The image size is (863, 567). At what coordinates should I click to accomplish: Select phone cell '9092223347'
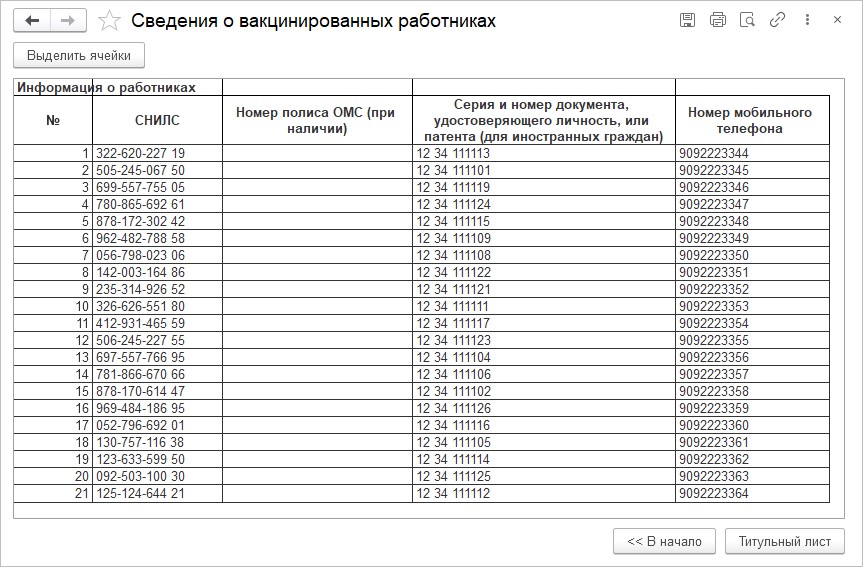[752, 204]
